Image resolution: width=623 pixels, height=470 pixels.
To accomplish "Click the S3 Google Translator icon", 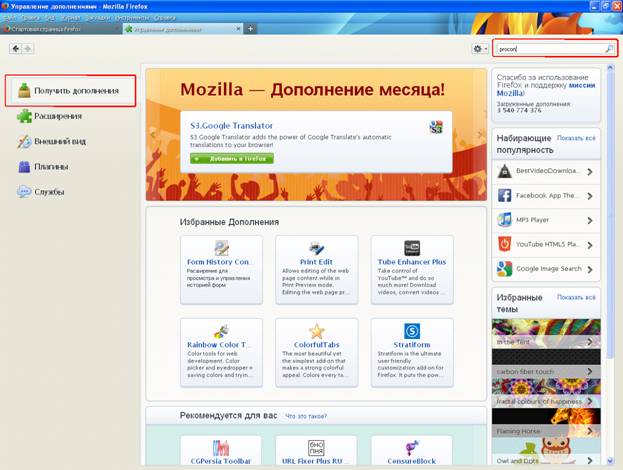I will click(436, 127).
